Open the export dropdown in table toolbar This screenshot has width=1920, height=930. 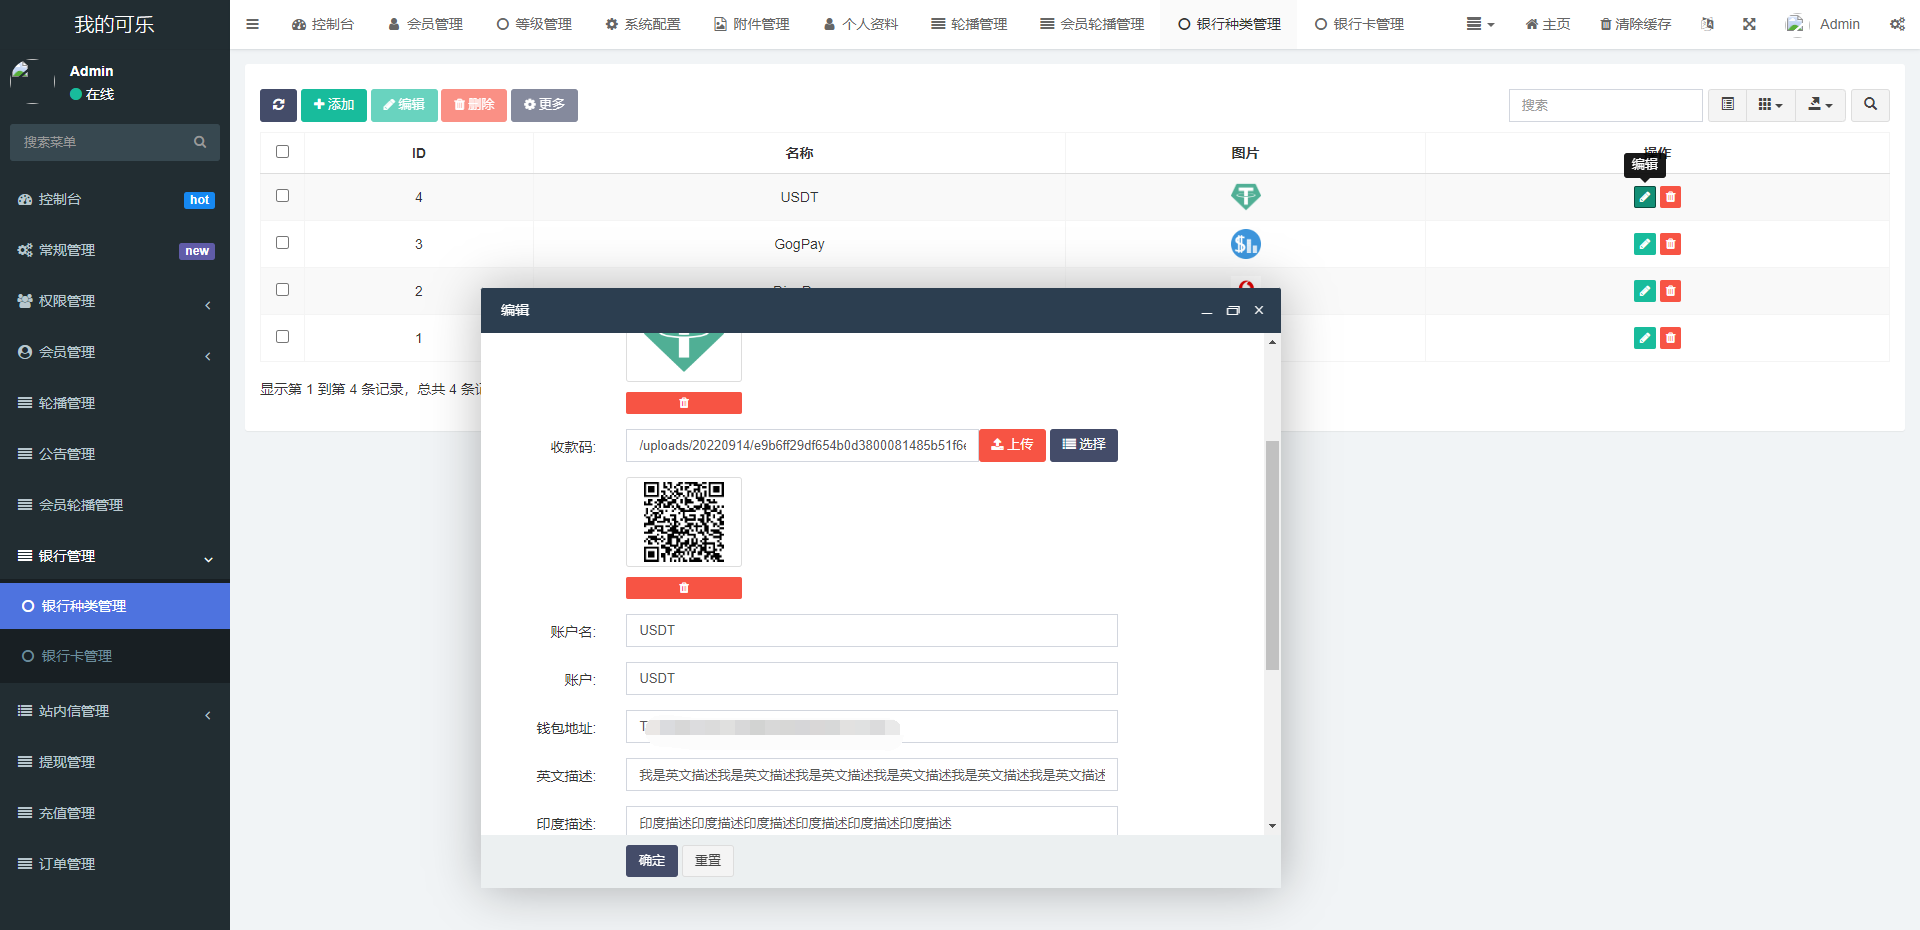point(1820,105)
